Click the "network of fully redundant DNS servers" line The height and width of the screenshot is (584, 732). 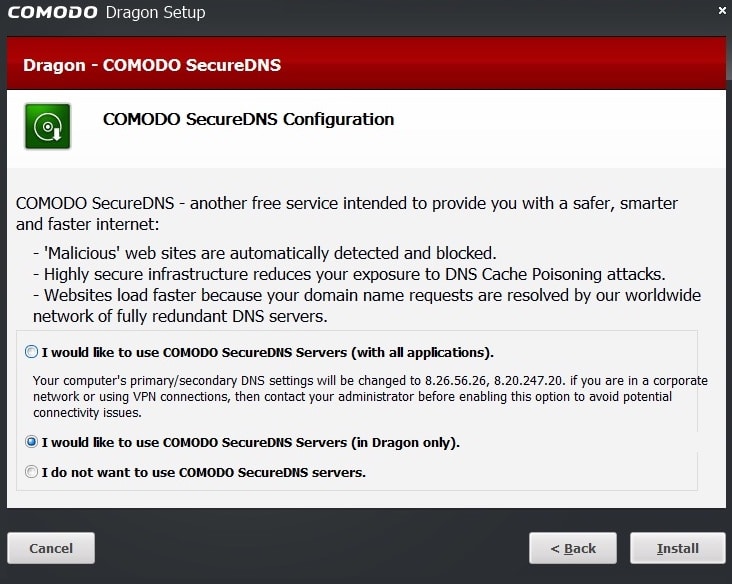coord(180,317)
